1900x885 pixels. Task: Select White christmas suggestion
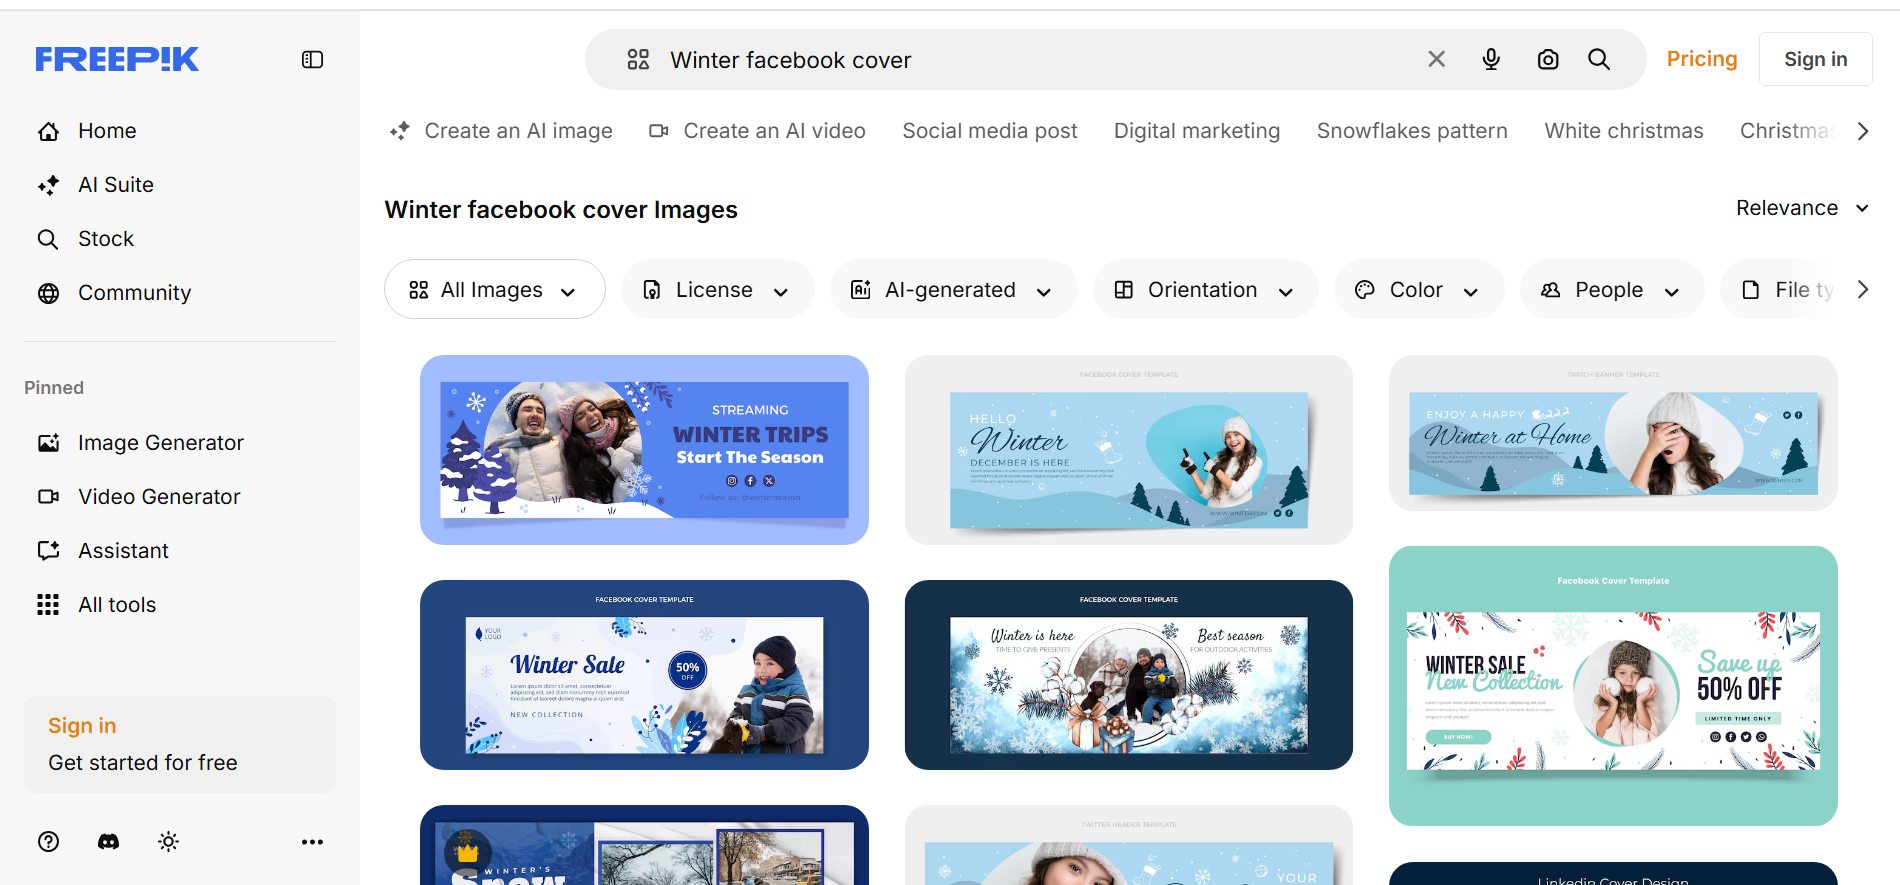click(1624, 131)
